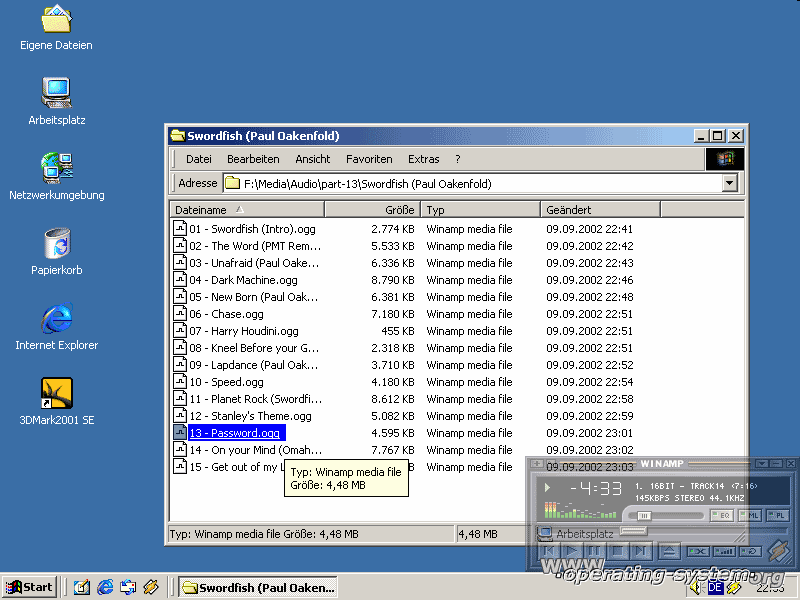Image resolution: width=800 pixels, height=600 pixels.
Task: Click file icon of 01 - Swordfish (Intro).ogg
Action: (x=180, y=228)
